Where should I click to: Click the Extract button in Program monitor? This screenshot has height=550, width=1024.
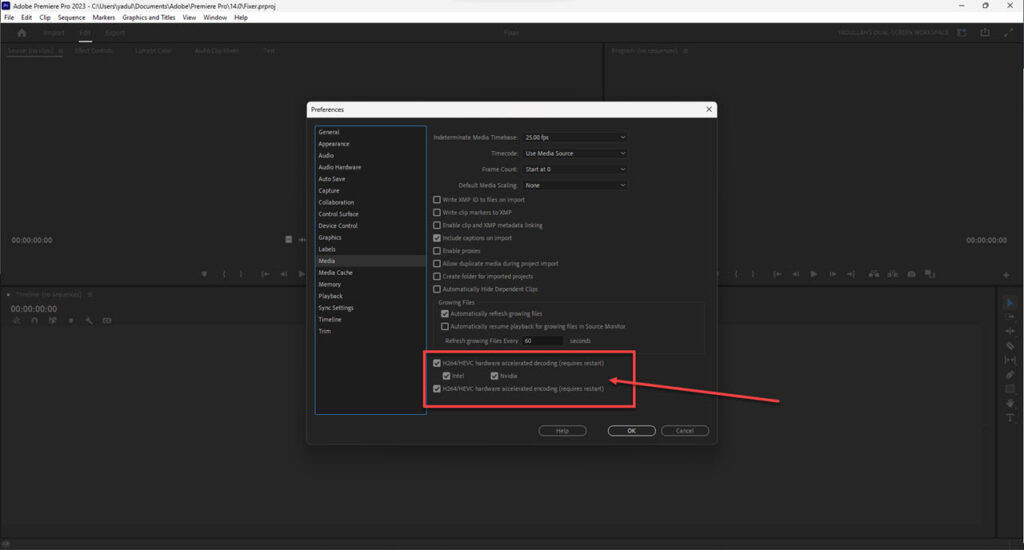(x=892, y=274)
